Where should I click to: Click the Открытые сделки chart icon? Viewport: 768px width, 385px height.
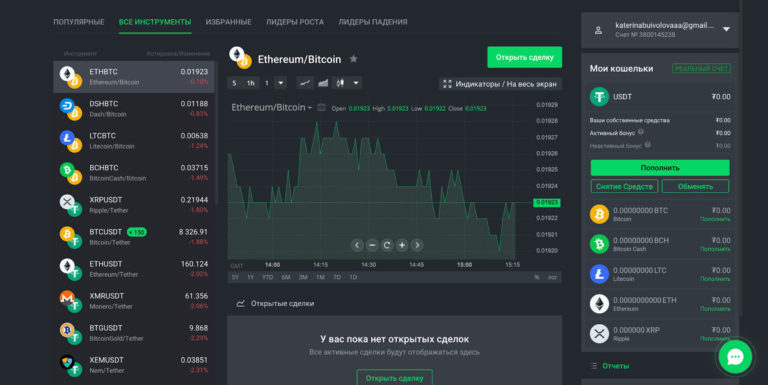[240, 304]
